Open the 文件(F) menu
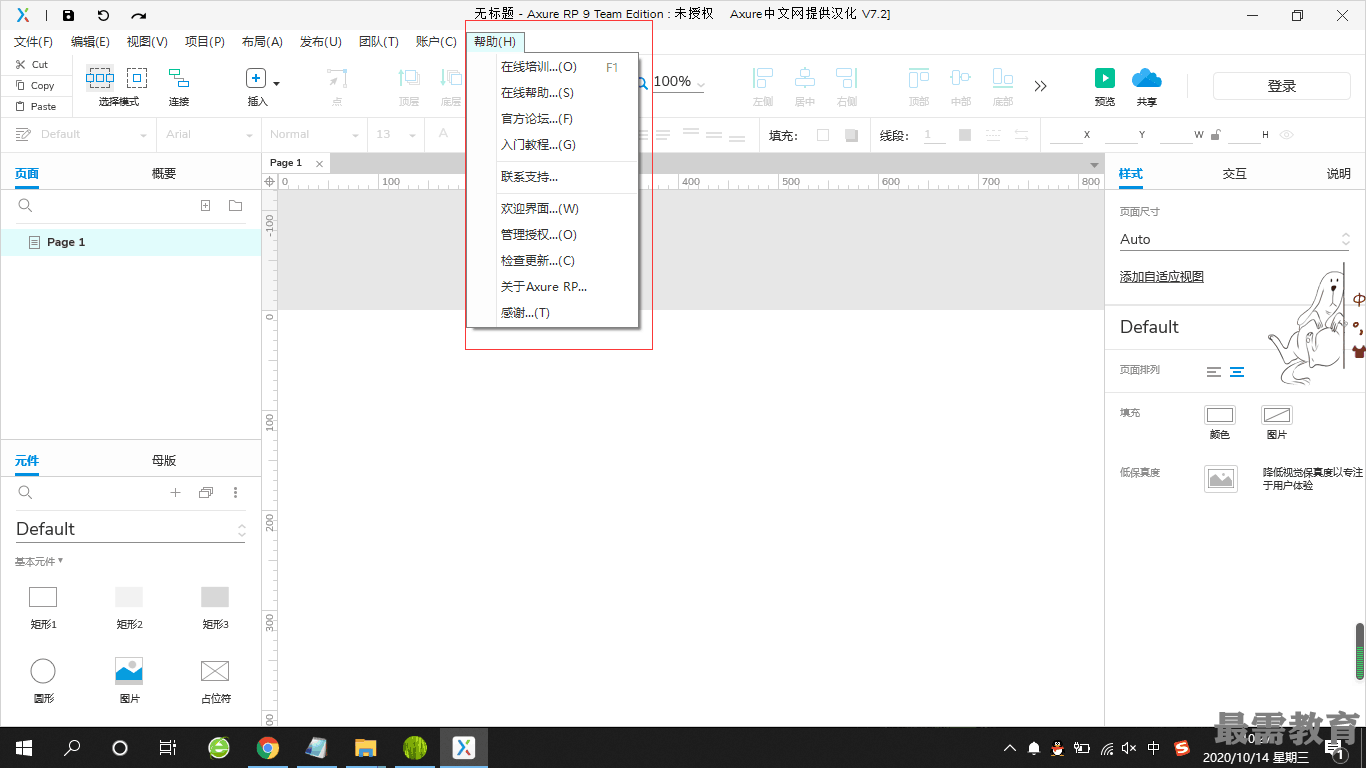Image resolution: width=1366 pixels, height=768 pixels. coord(33,42)
